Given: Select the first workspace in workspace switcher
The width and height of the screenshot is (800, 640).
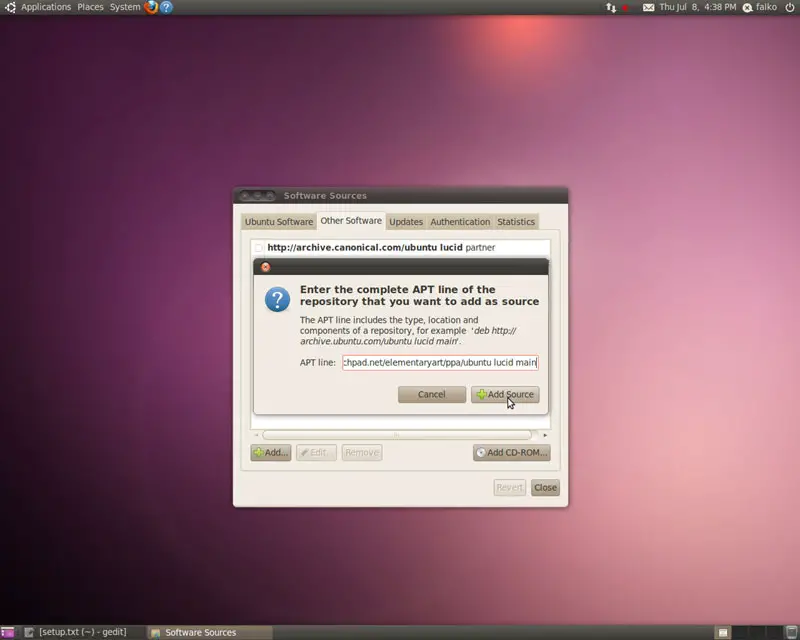Looking at the screenshot, I should point(723,632).
